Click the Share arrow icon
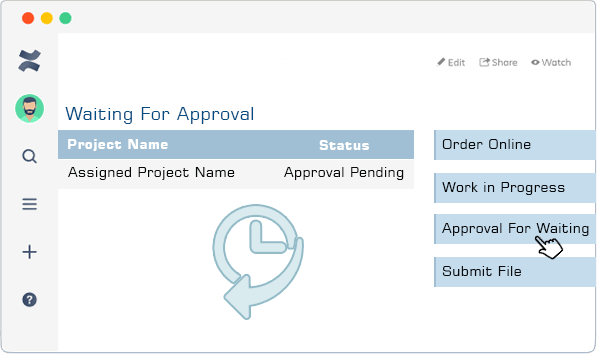597x364 pixels. click(484, 62)
